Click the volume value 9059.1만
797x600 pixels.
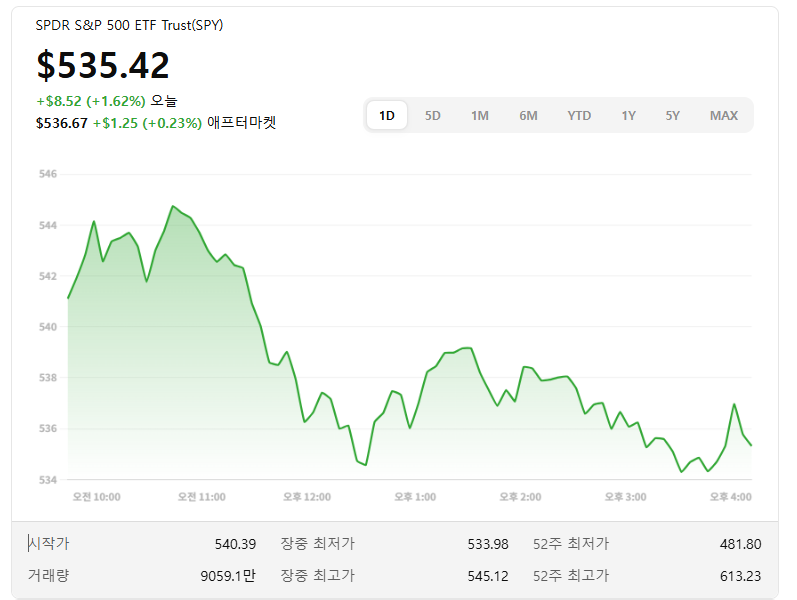[x=228, y=576]
